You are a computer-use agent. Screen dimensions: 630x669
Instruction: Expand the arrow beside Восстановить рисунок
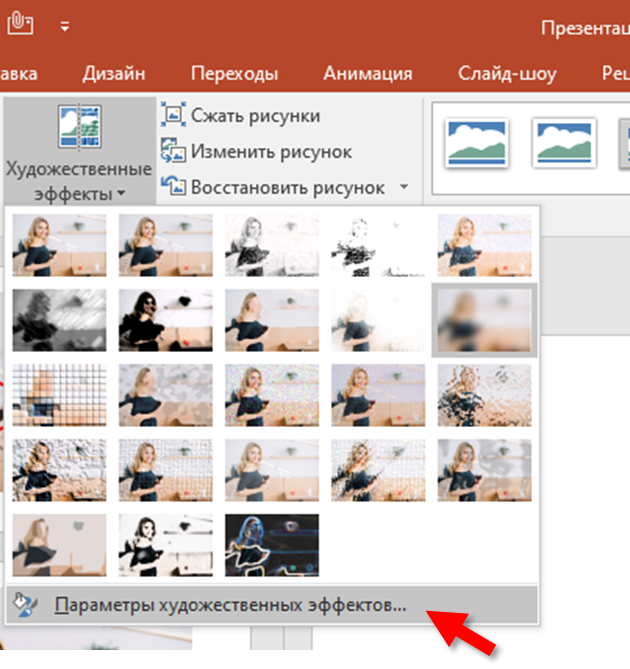404,187
